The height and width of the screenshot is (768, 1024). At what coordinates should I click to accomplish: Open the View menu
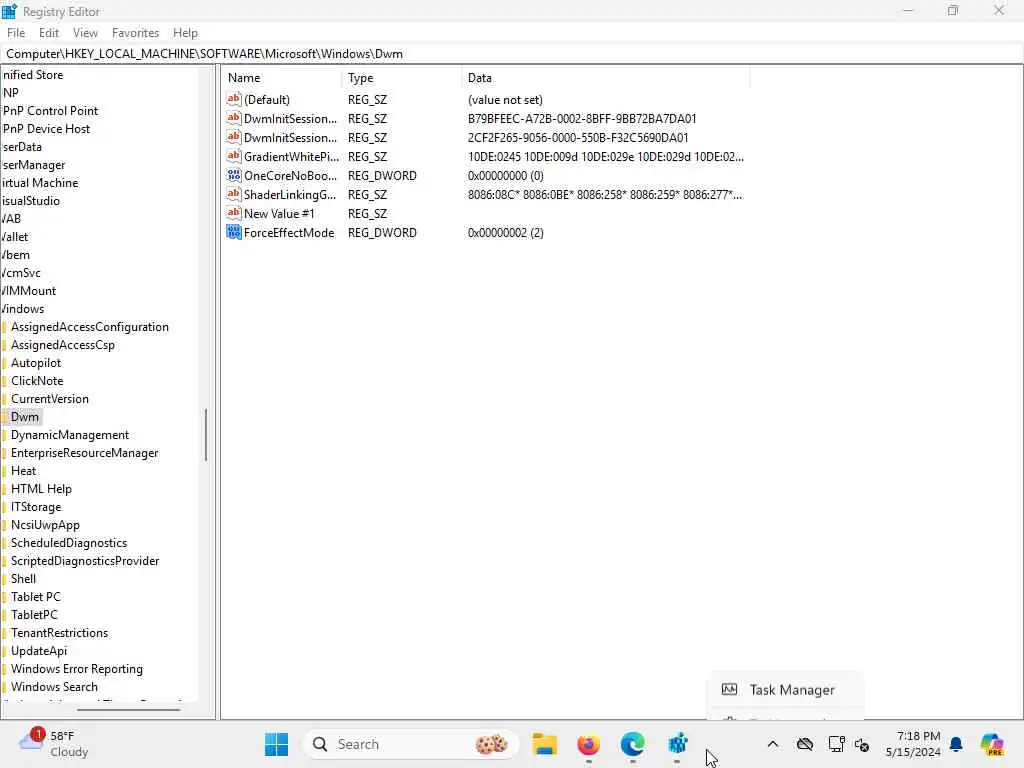[85, 33]
